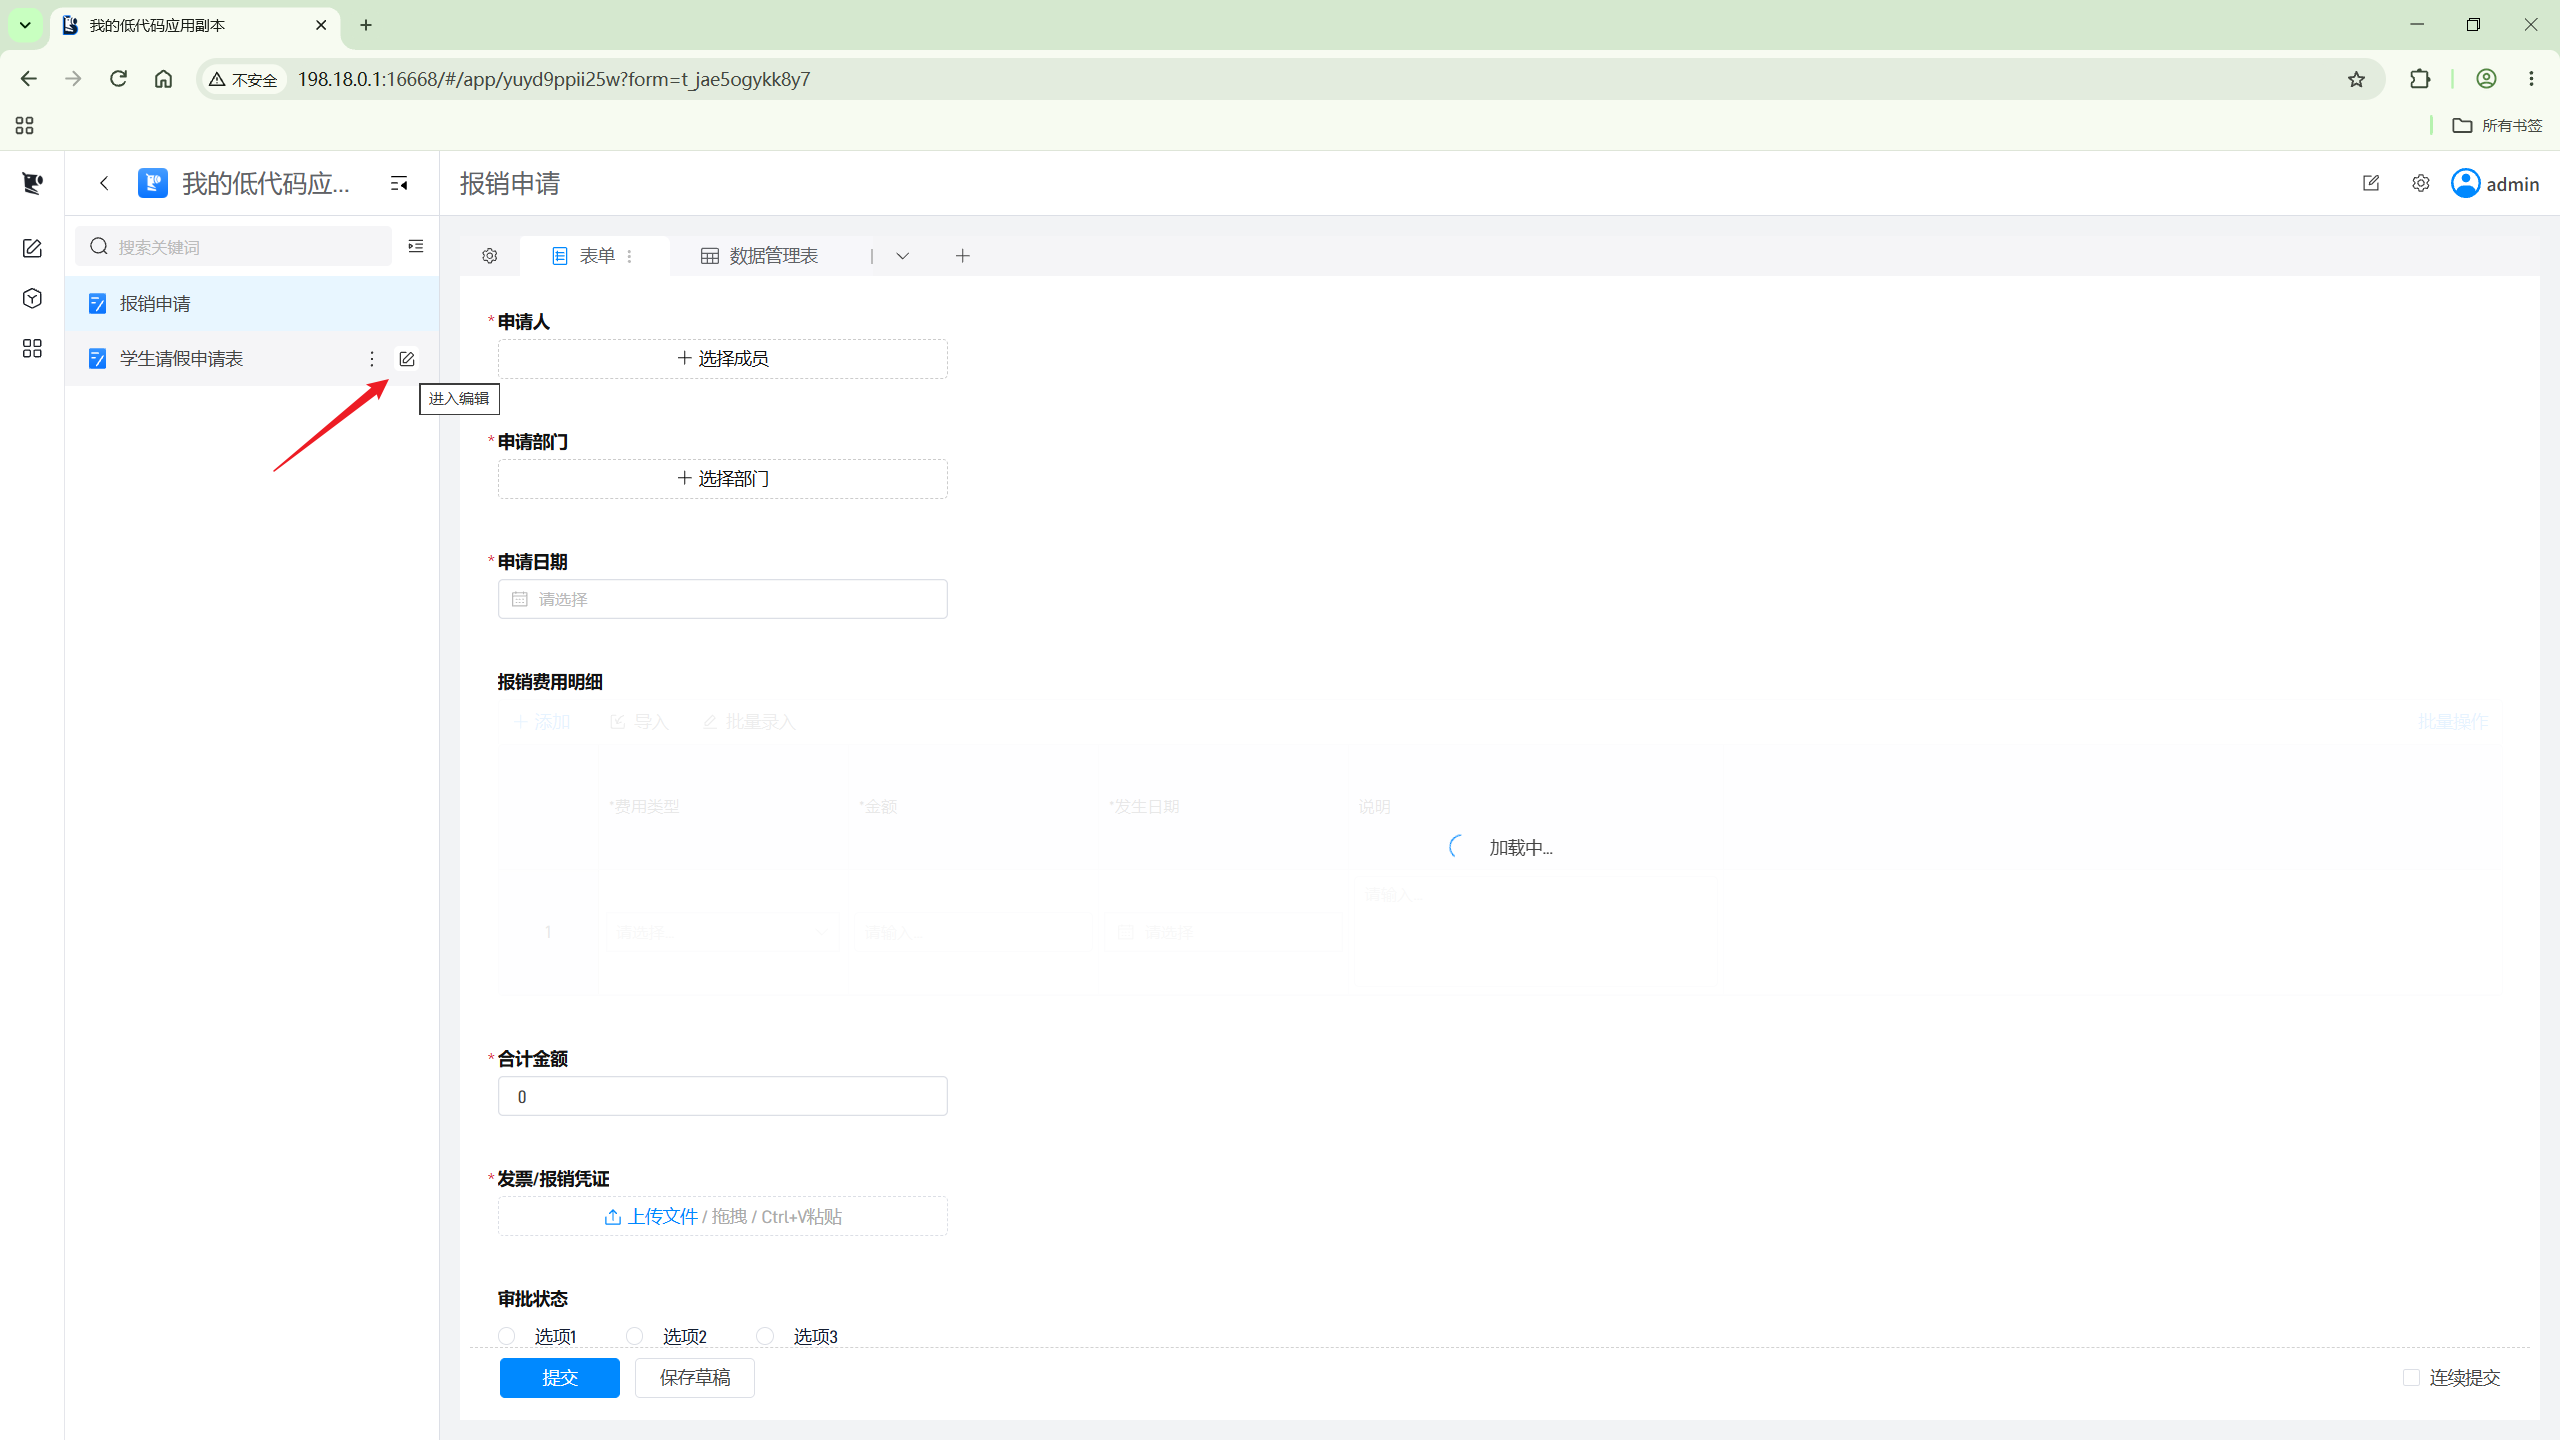
Task: Open the cube icon in left rail
Action: pos(32,298)
